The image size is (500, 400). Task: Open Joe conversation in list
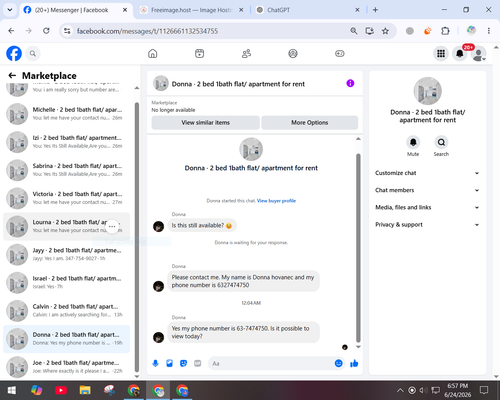tap(67, 367)
